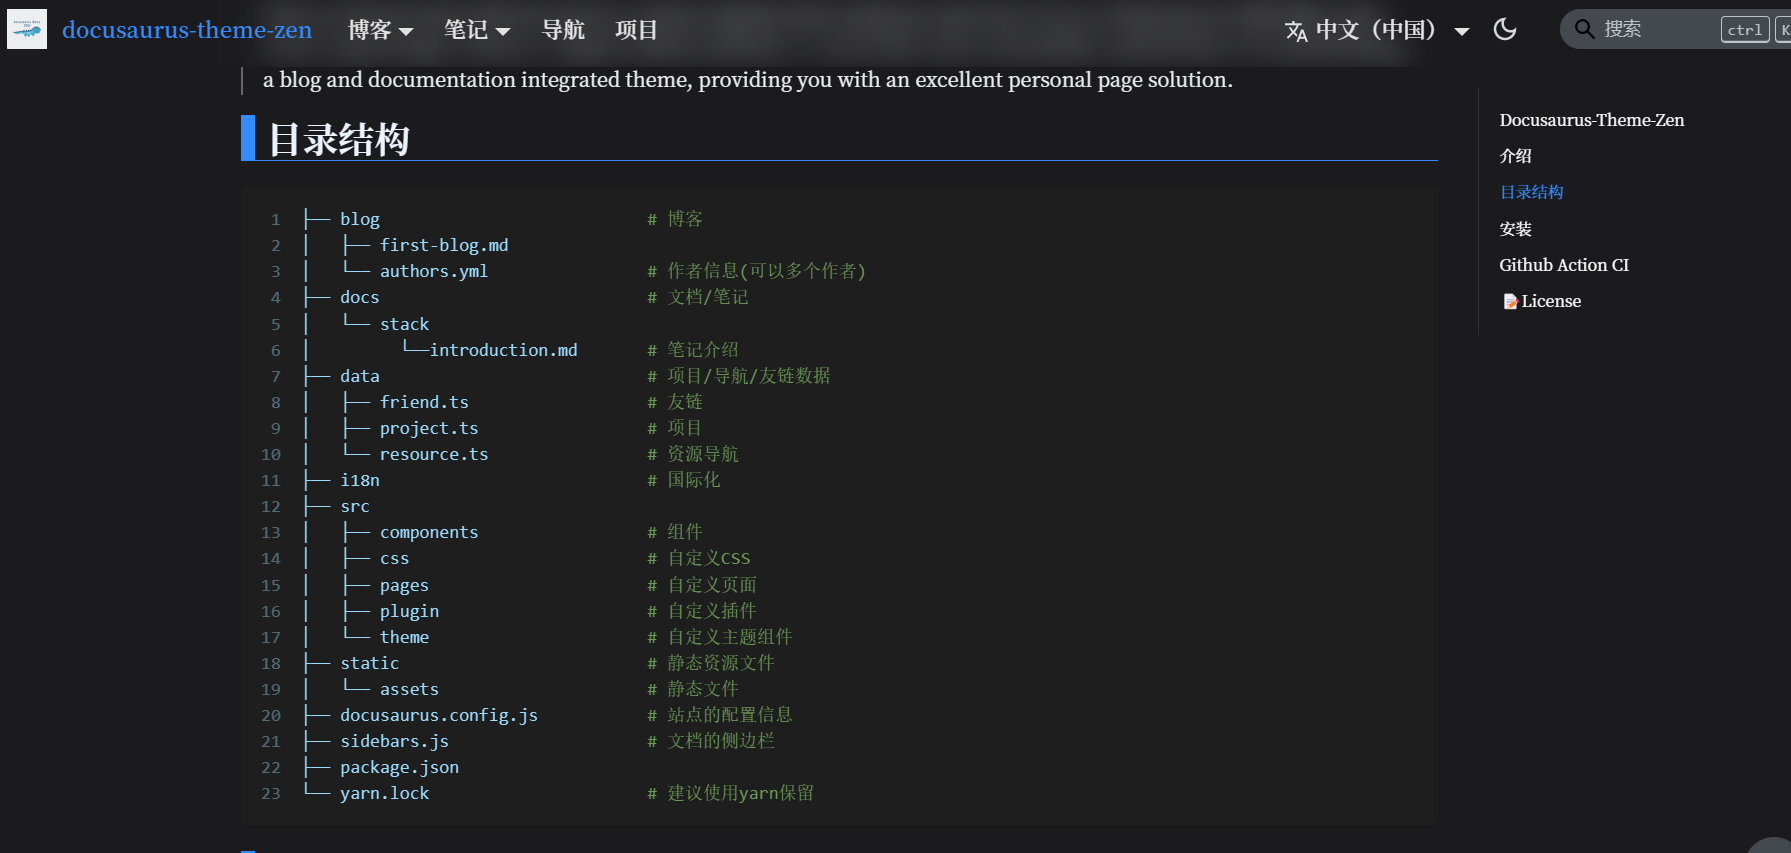
Task: Click introduction.md in the code block
Action: tap(503, 350)
